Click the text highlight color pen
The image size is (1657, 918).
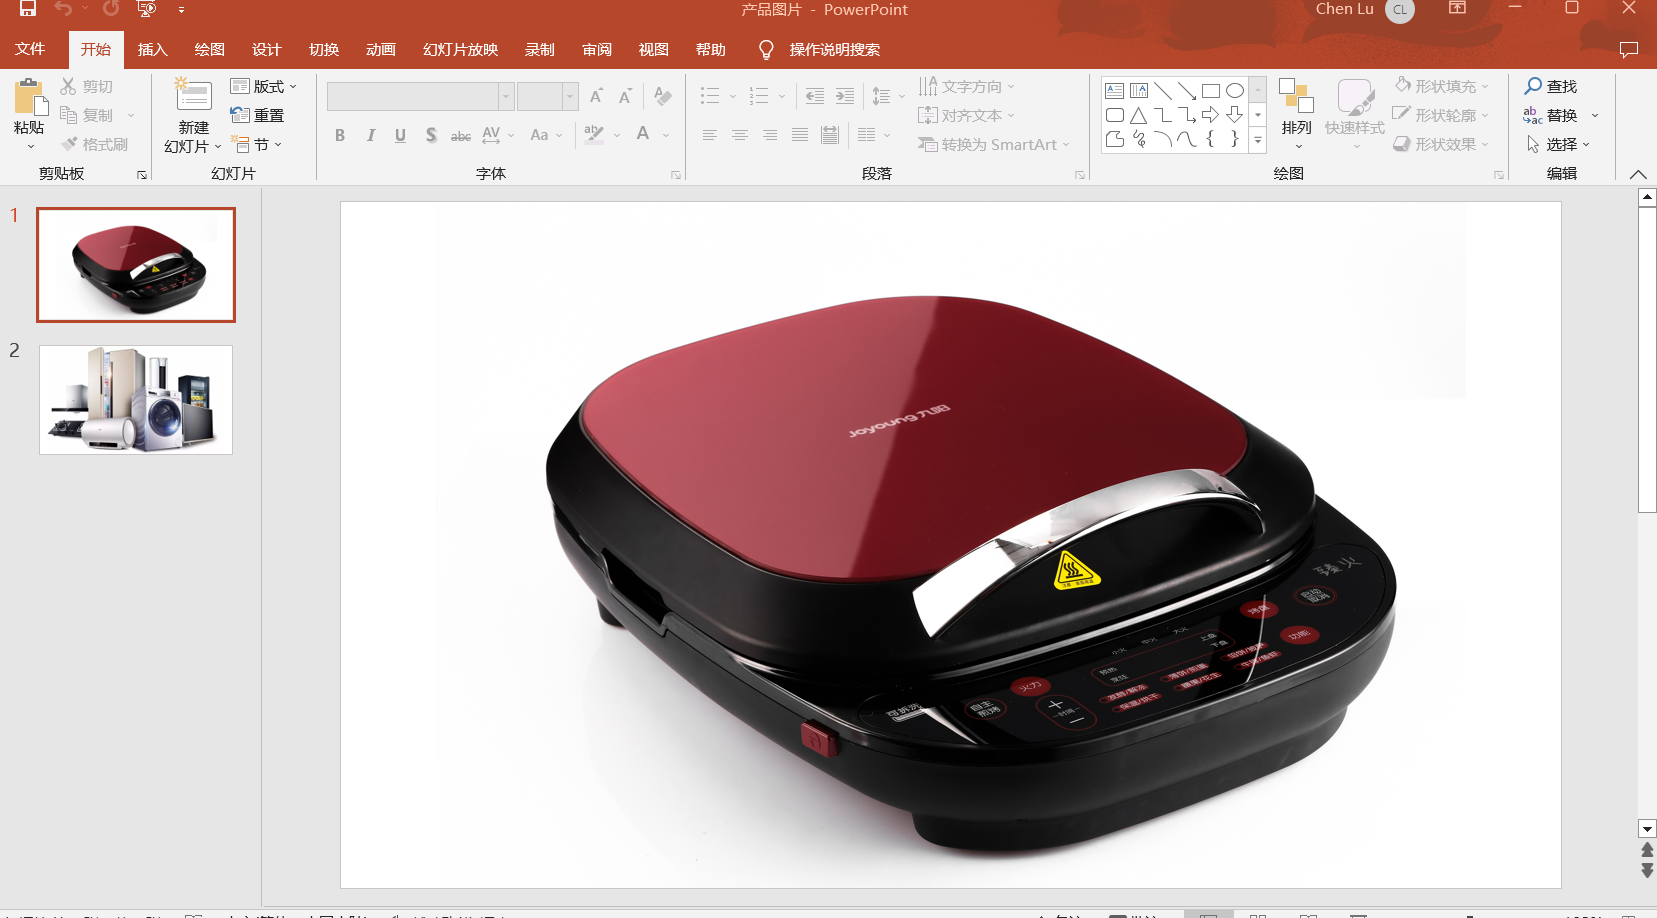pos(594,135)
